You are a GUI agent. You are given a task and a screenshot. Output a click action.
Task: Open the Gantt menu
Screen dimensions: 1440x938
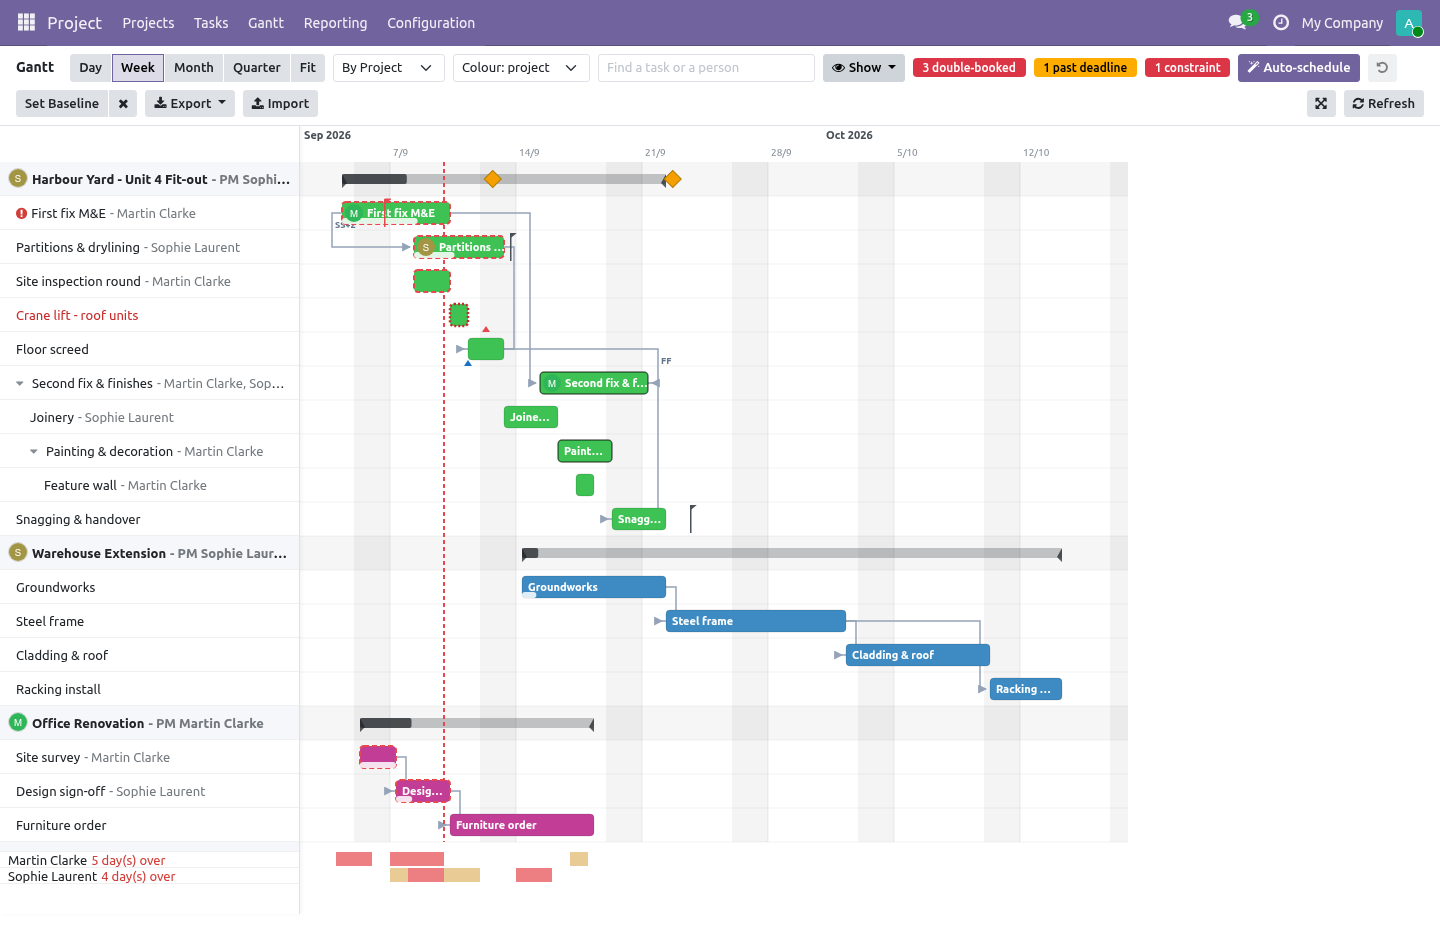click(266, 23)
